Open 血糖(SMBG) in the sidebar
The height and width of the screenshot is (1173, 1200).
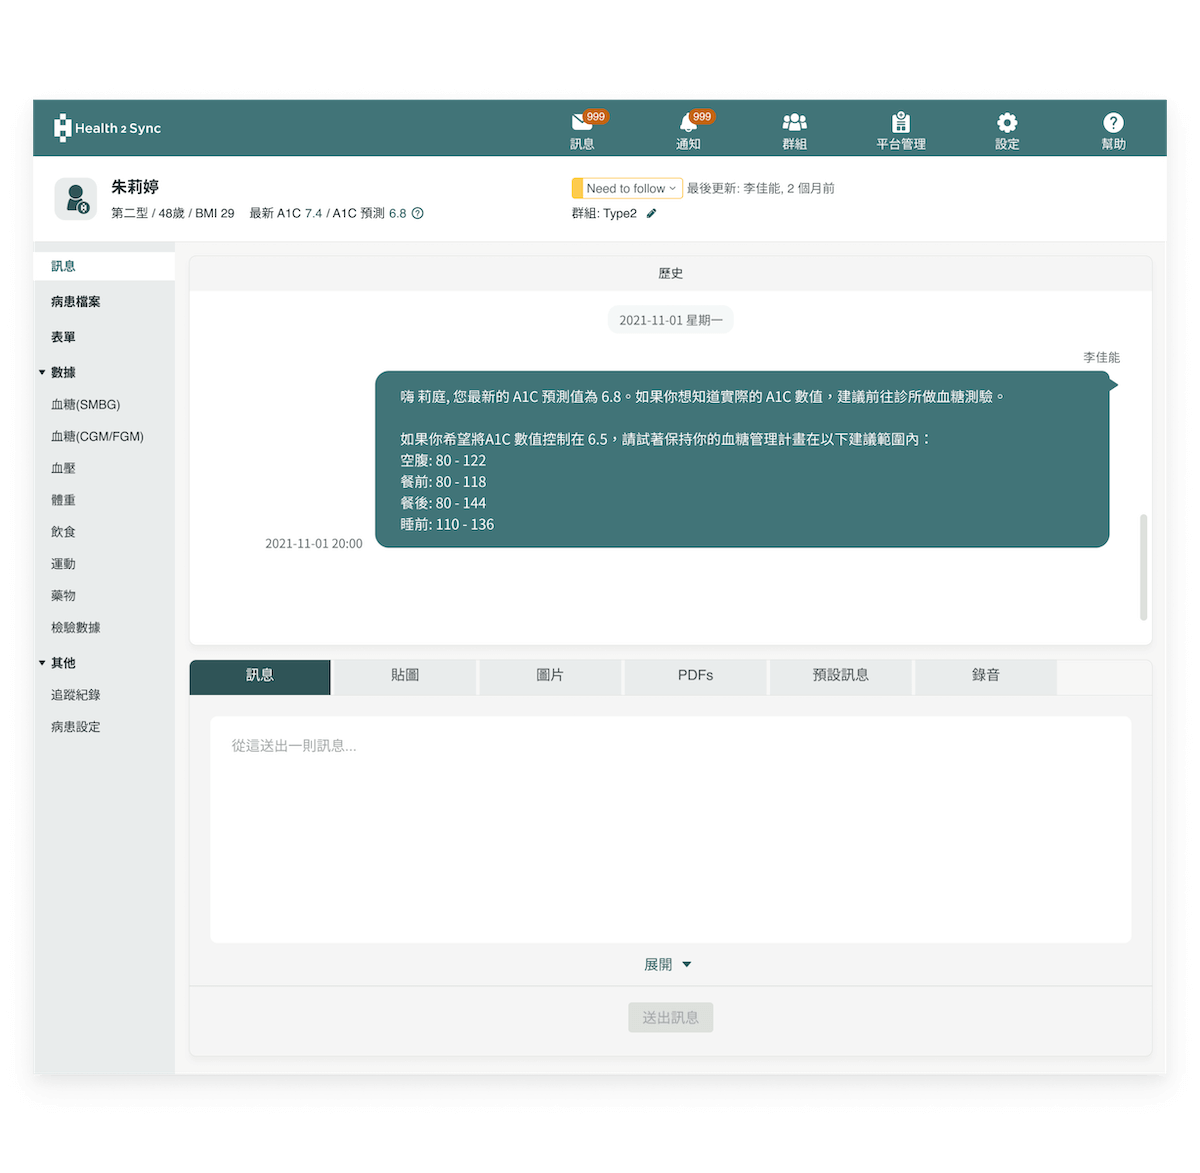(85, 405)
